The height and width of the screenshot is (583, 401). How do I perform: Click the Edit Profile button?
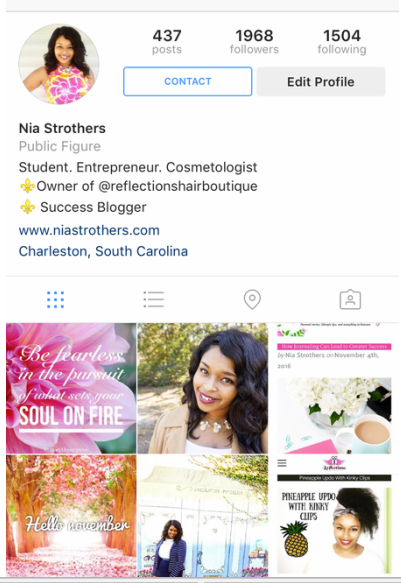[321, 81]
